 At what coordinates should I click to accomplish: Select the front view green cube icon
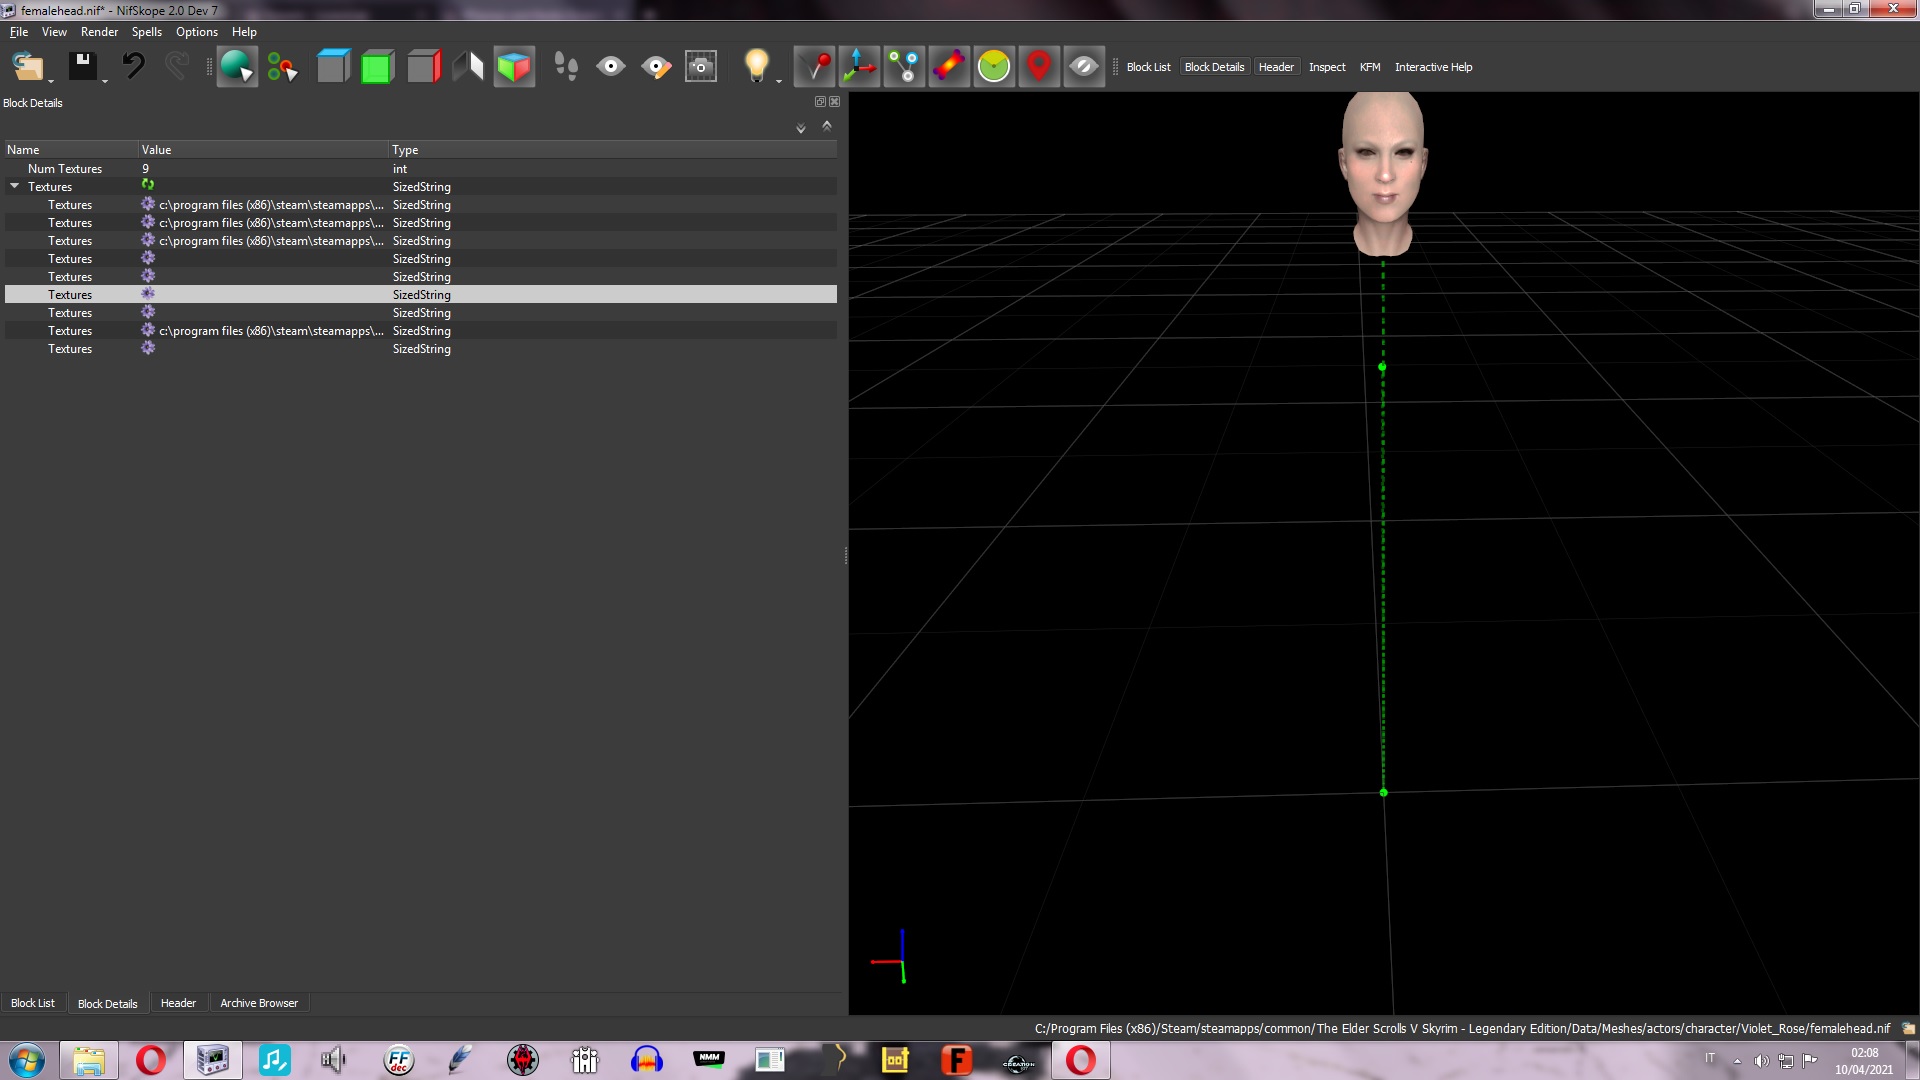pyautogui.click(x=378, y=67)
